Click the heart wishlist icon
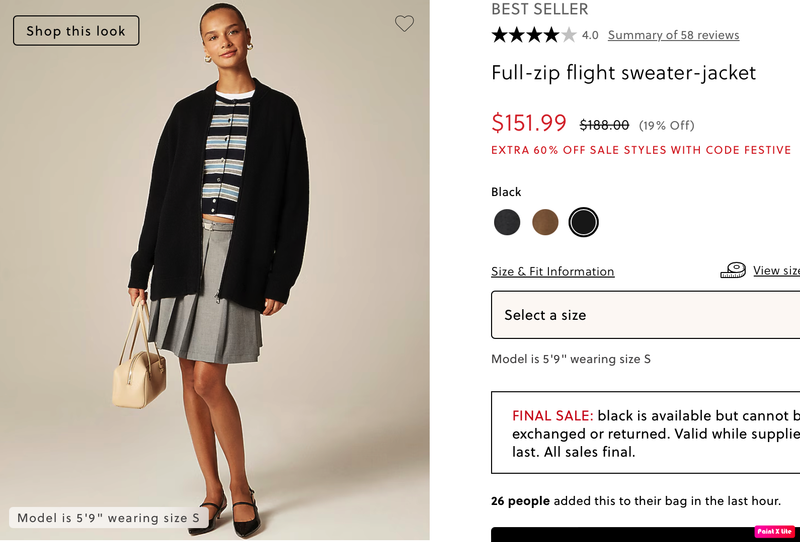This screenshot has height=542, width=800. [x=404, y=24]
